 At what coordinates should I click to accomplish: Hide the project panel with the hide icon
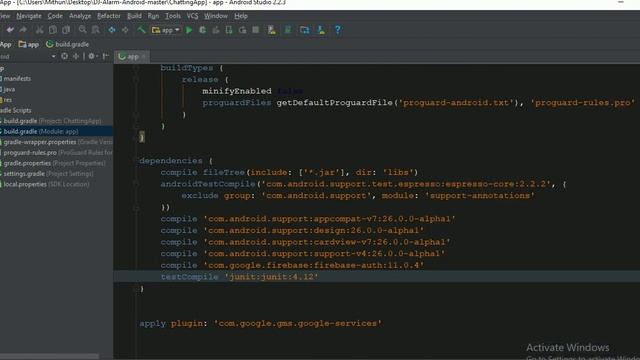(106, 56)
